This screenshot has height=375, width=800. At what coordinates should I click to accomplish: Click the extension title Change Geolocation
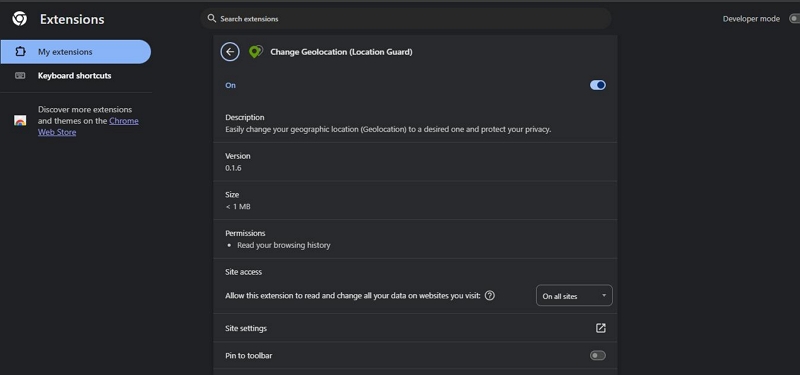[x=341, y=52]
